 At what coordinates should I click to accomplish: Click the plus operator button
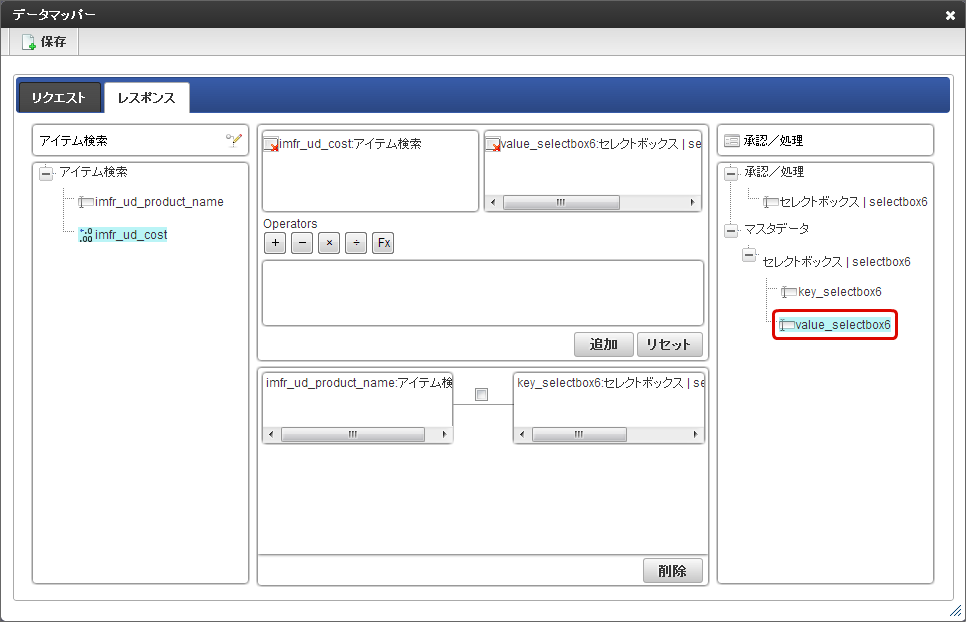point(275,243)
